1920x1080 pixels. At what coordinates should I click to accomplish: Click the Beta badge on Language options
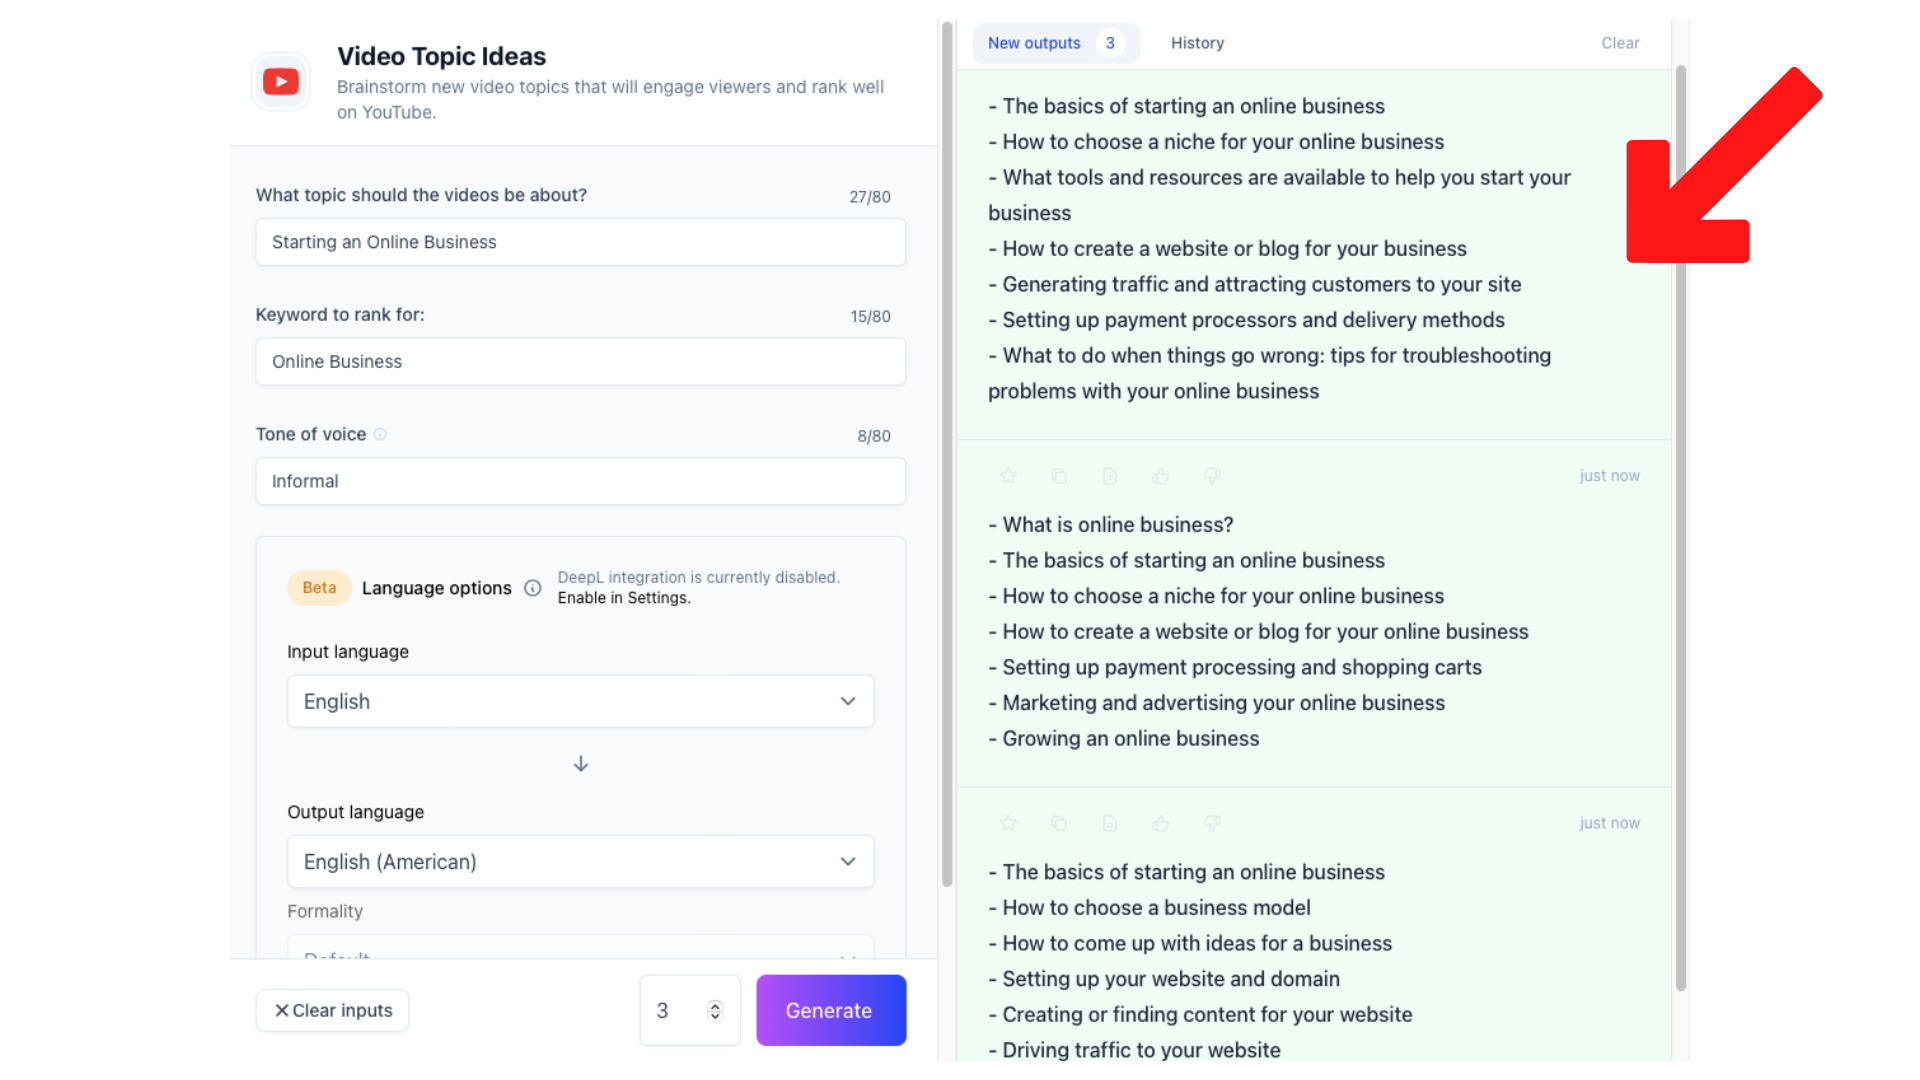[x=318, y=588]
